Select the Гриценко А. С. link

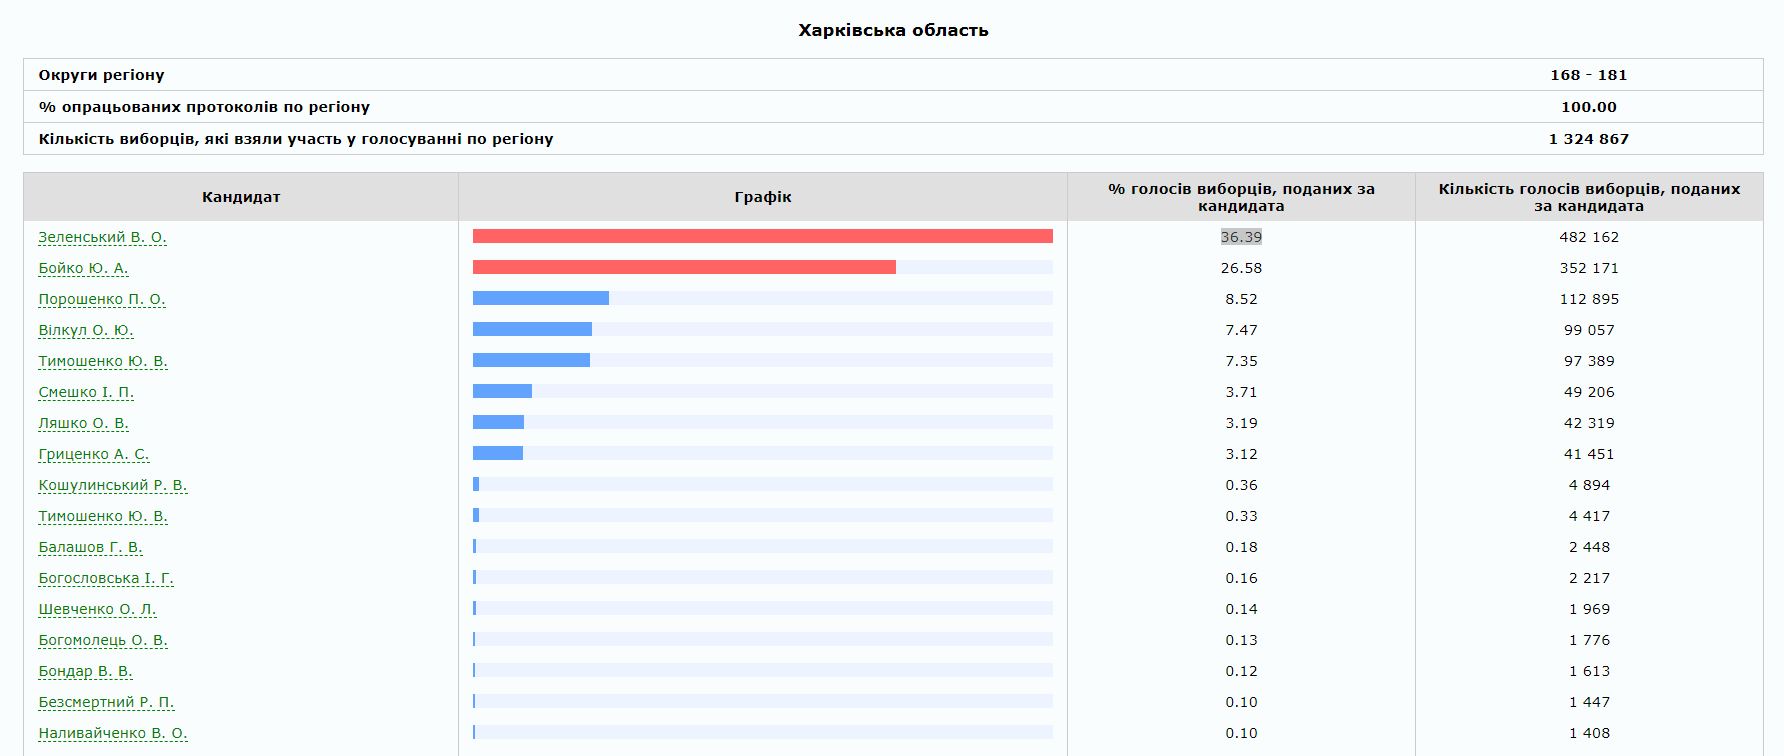click(94, 454)
